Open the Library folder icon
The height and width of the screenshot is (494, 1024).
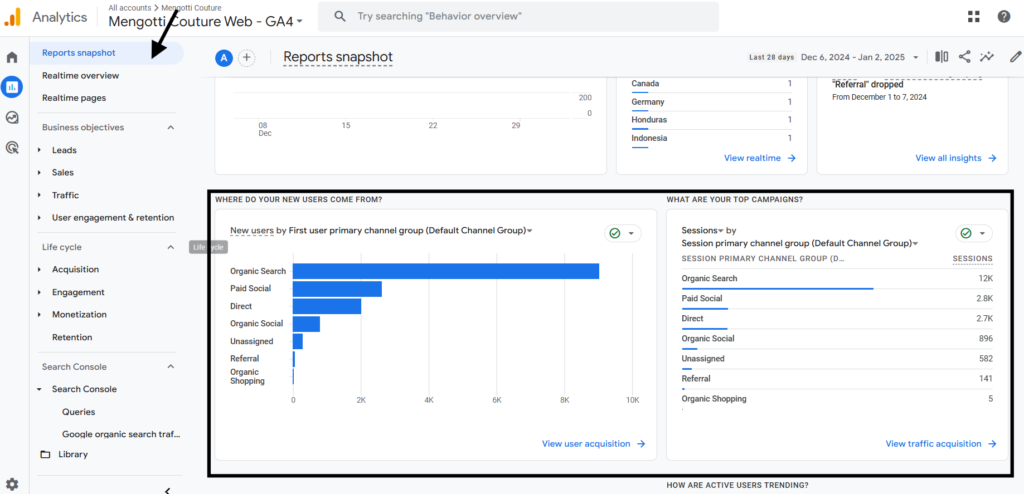pyautogui.click(x=45, y=454)
